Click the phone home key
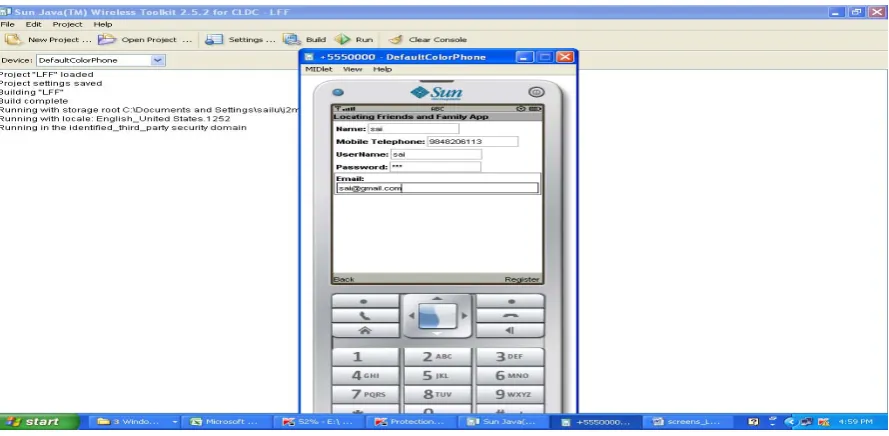The image size is (889, 436). (365, 331)
